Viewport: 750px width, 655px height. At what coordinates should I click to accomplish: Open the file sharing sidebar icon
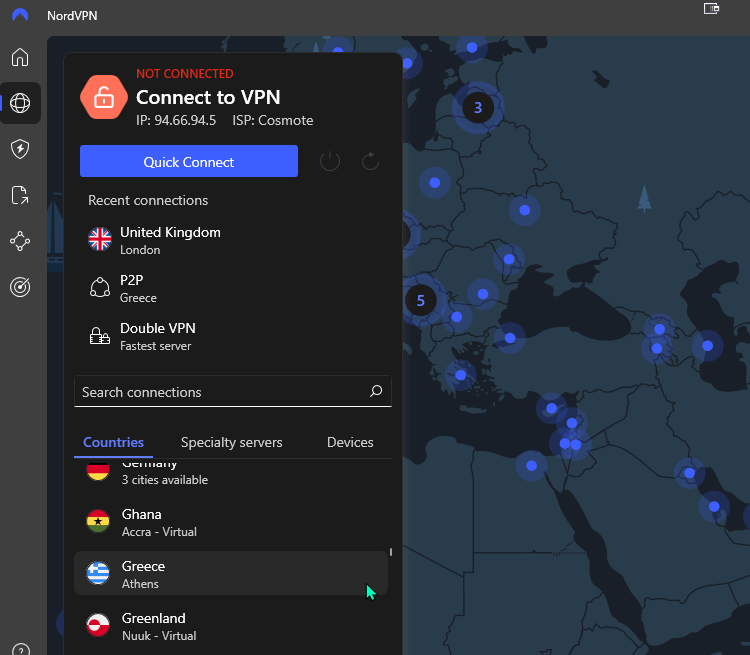pyautogui.click(x=20, y=195)
